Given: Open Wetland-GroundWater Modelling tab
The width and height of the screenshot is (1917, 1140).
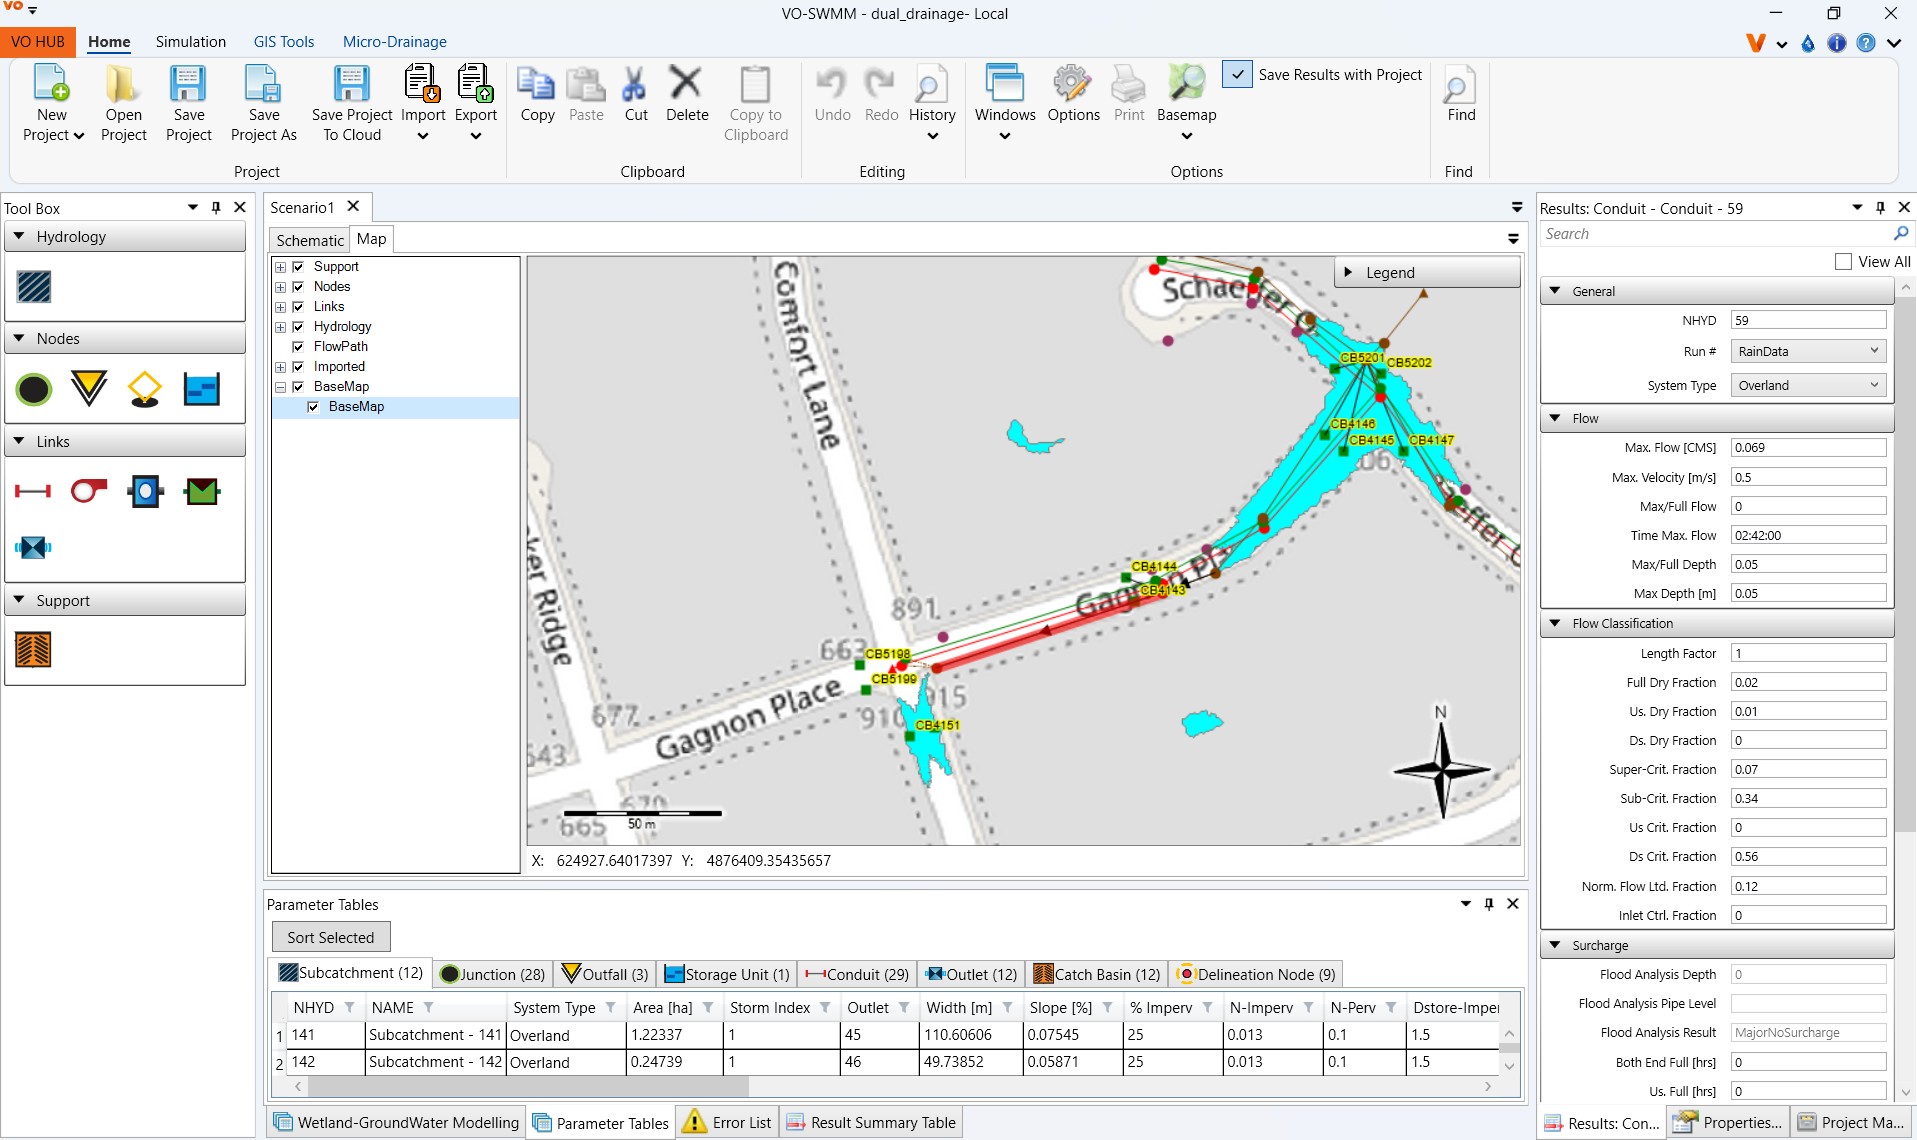Looking at the screenshot, I should [396, 1122].
